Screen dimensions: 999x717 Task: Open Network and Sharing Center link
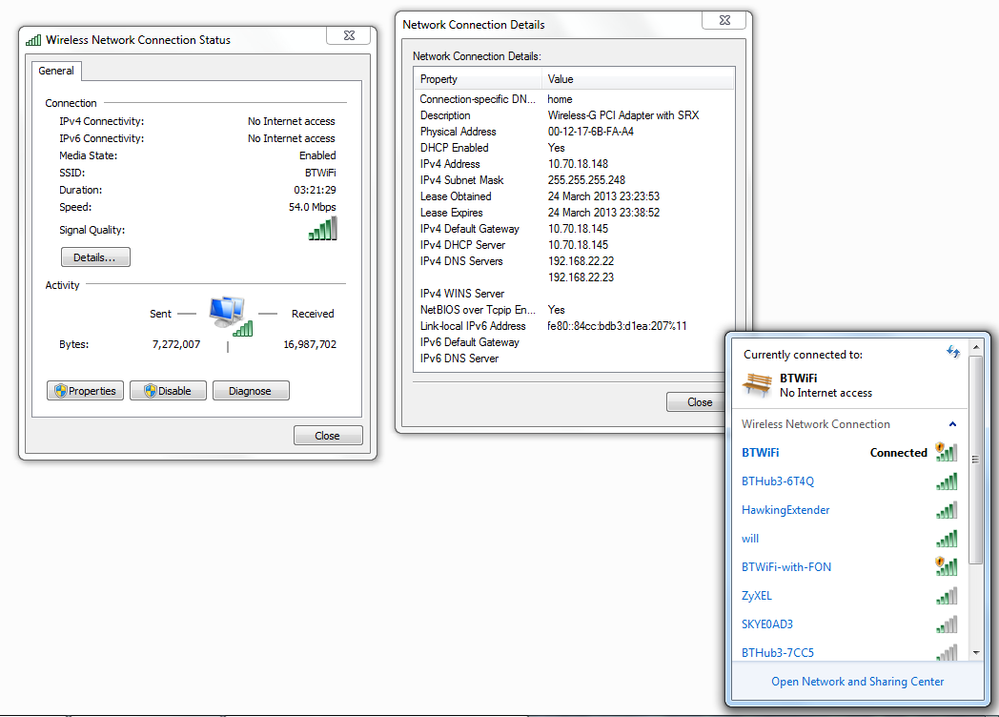pyautogui.click(x=858, y=681)
